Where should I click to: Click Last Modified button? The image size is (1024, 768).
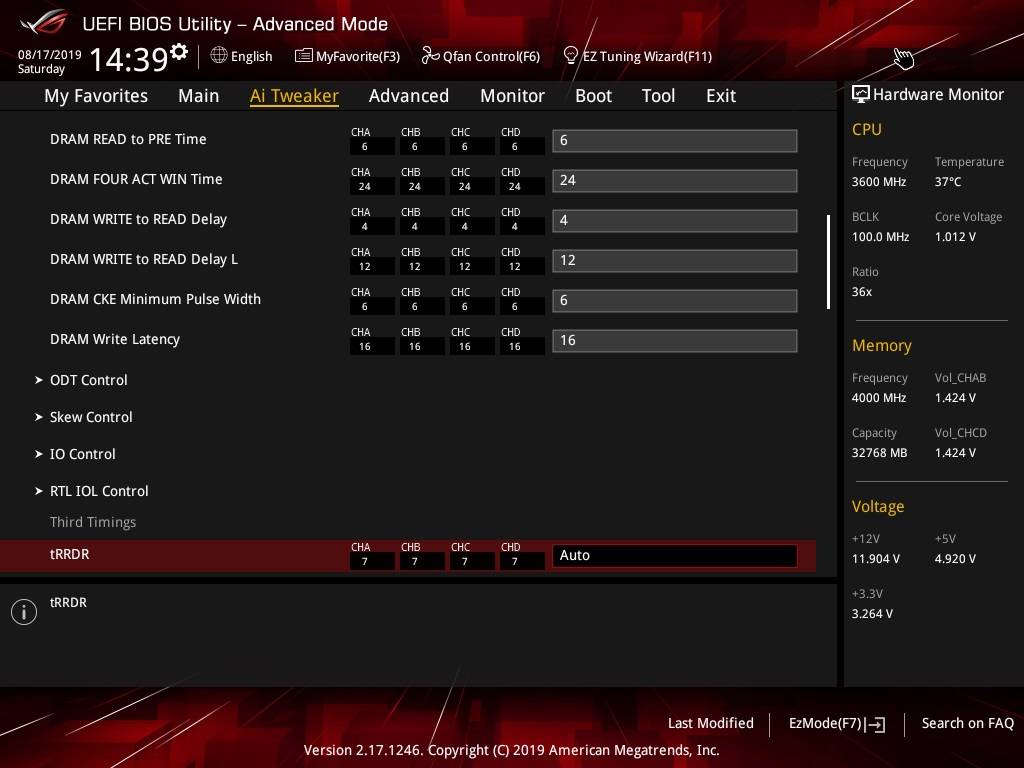coord(711,723)
